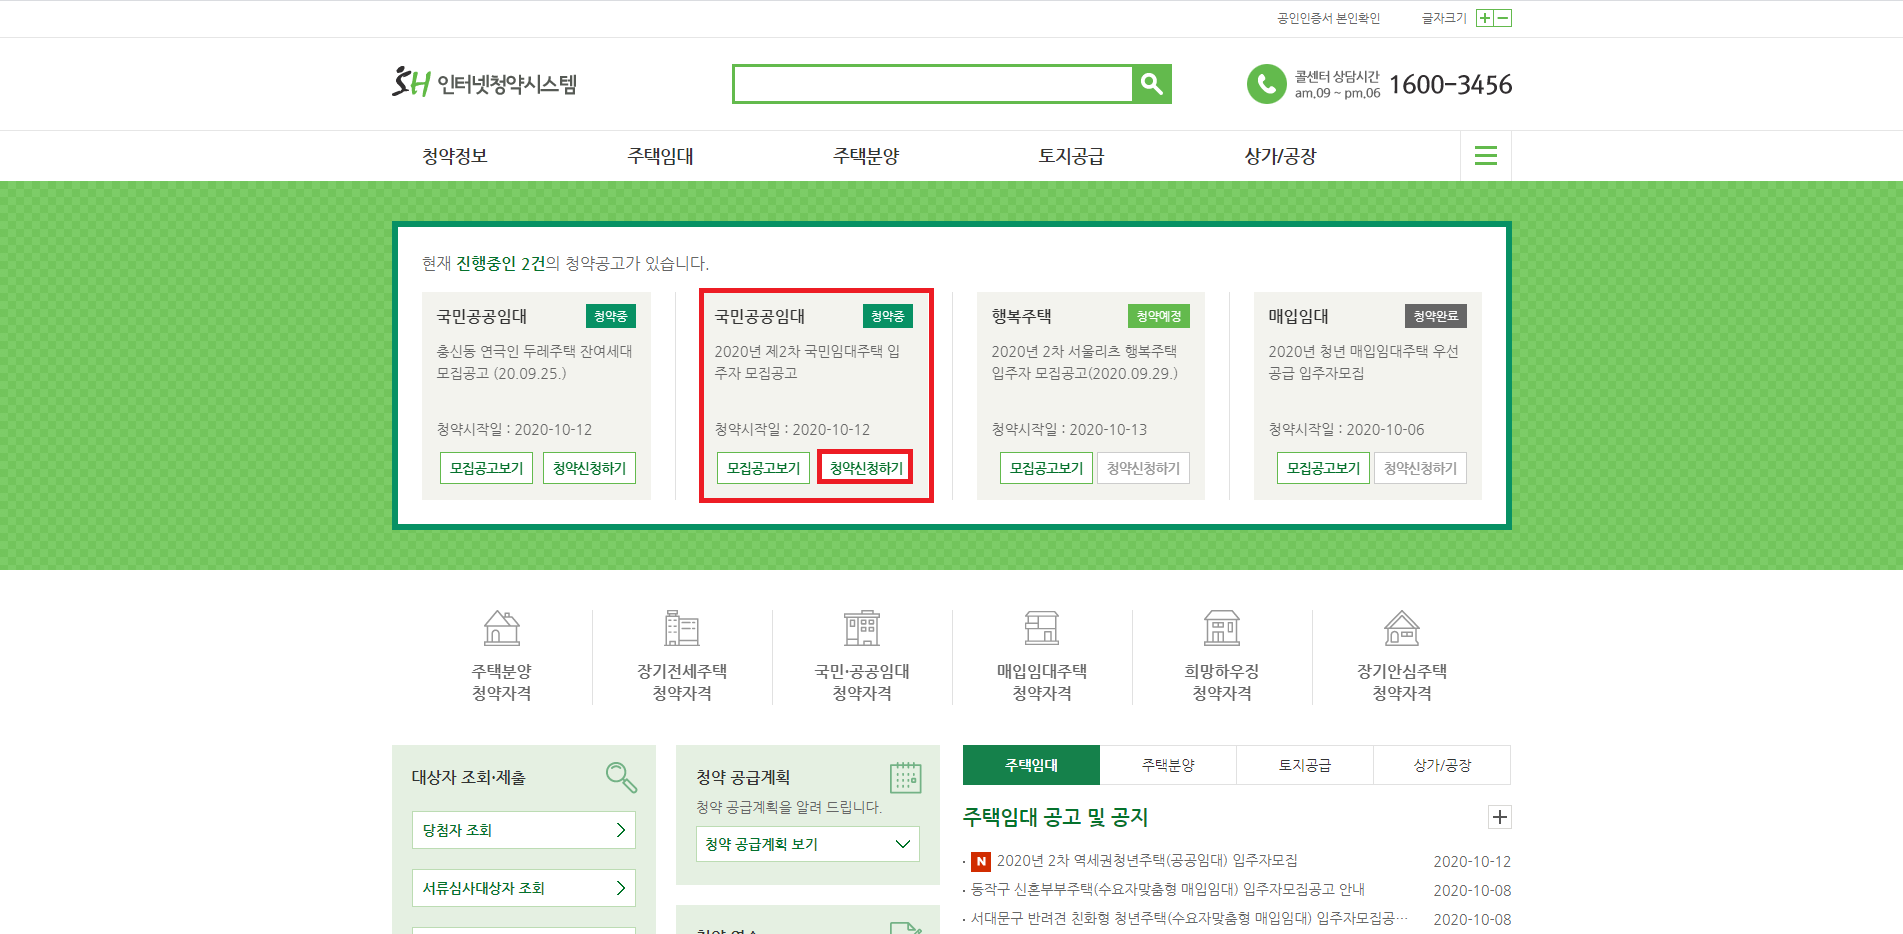Viewport: 1903px width, 934px height.
Task: Switch to the 주택분양 notice tab
Action: pos(1168,764)
